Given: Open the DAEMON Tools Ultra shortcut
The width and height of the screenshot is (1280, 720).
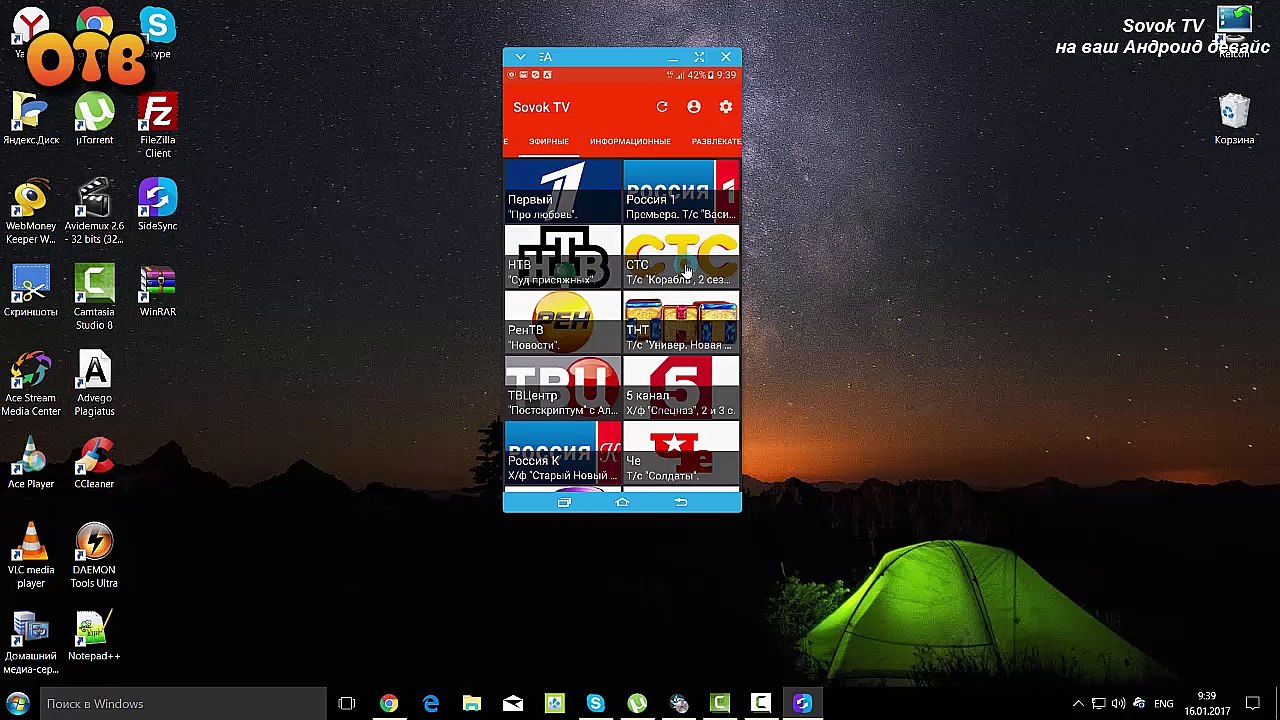Looking at the screenshot, I should [x=94, y=556].
